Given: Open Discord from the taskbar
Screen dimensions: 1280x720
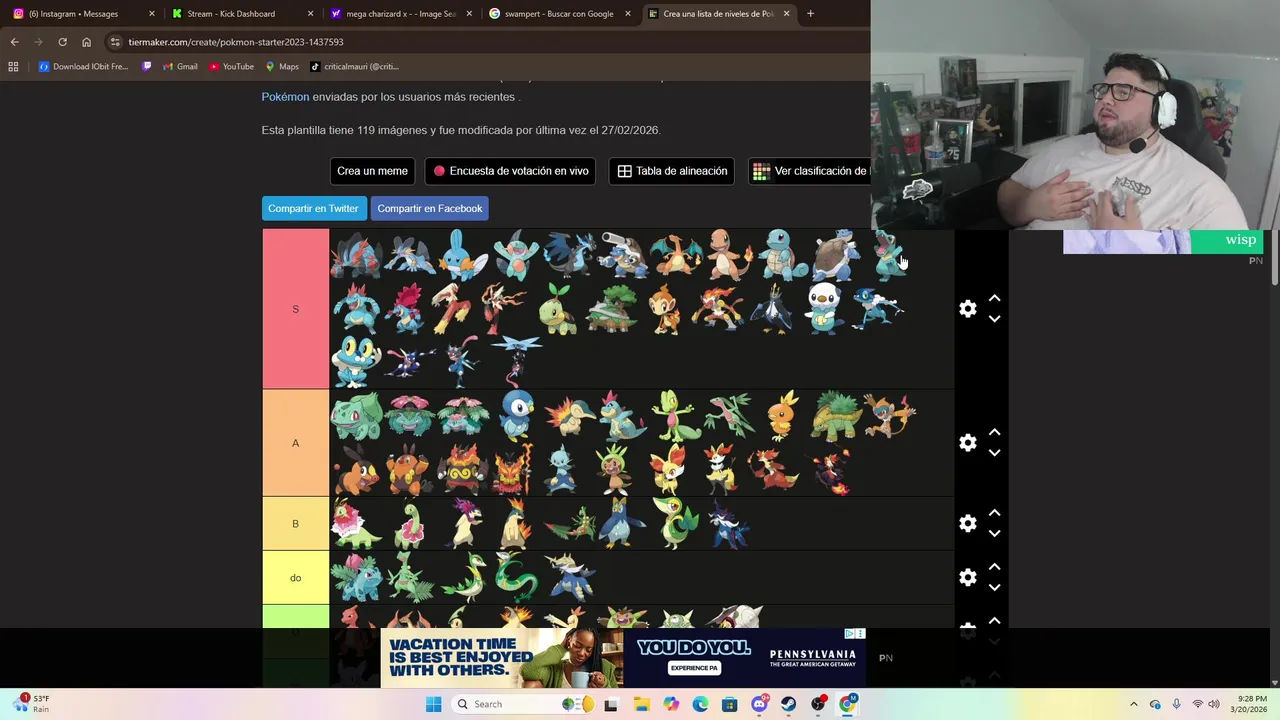Looking at the screenshot, I should pyautogui.click(x=759, y=704).
